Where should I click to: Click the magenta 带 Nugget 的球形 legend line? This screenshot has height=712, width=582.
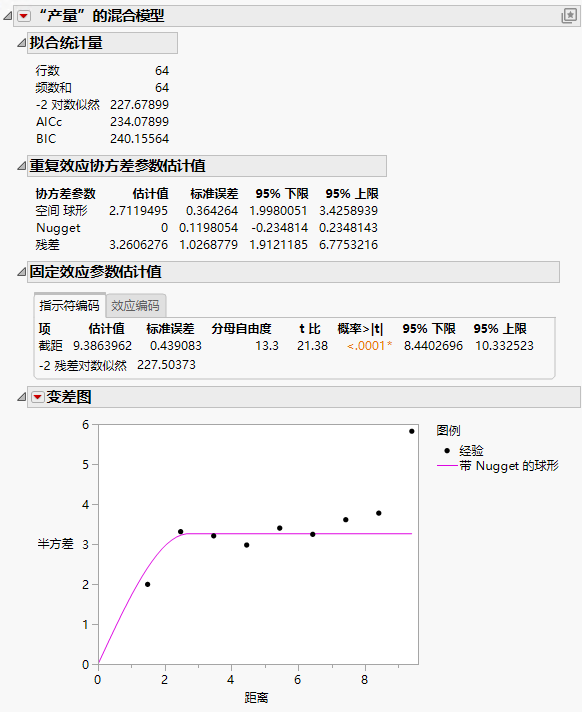[x=447, y=466]
